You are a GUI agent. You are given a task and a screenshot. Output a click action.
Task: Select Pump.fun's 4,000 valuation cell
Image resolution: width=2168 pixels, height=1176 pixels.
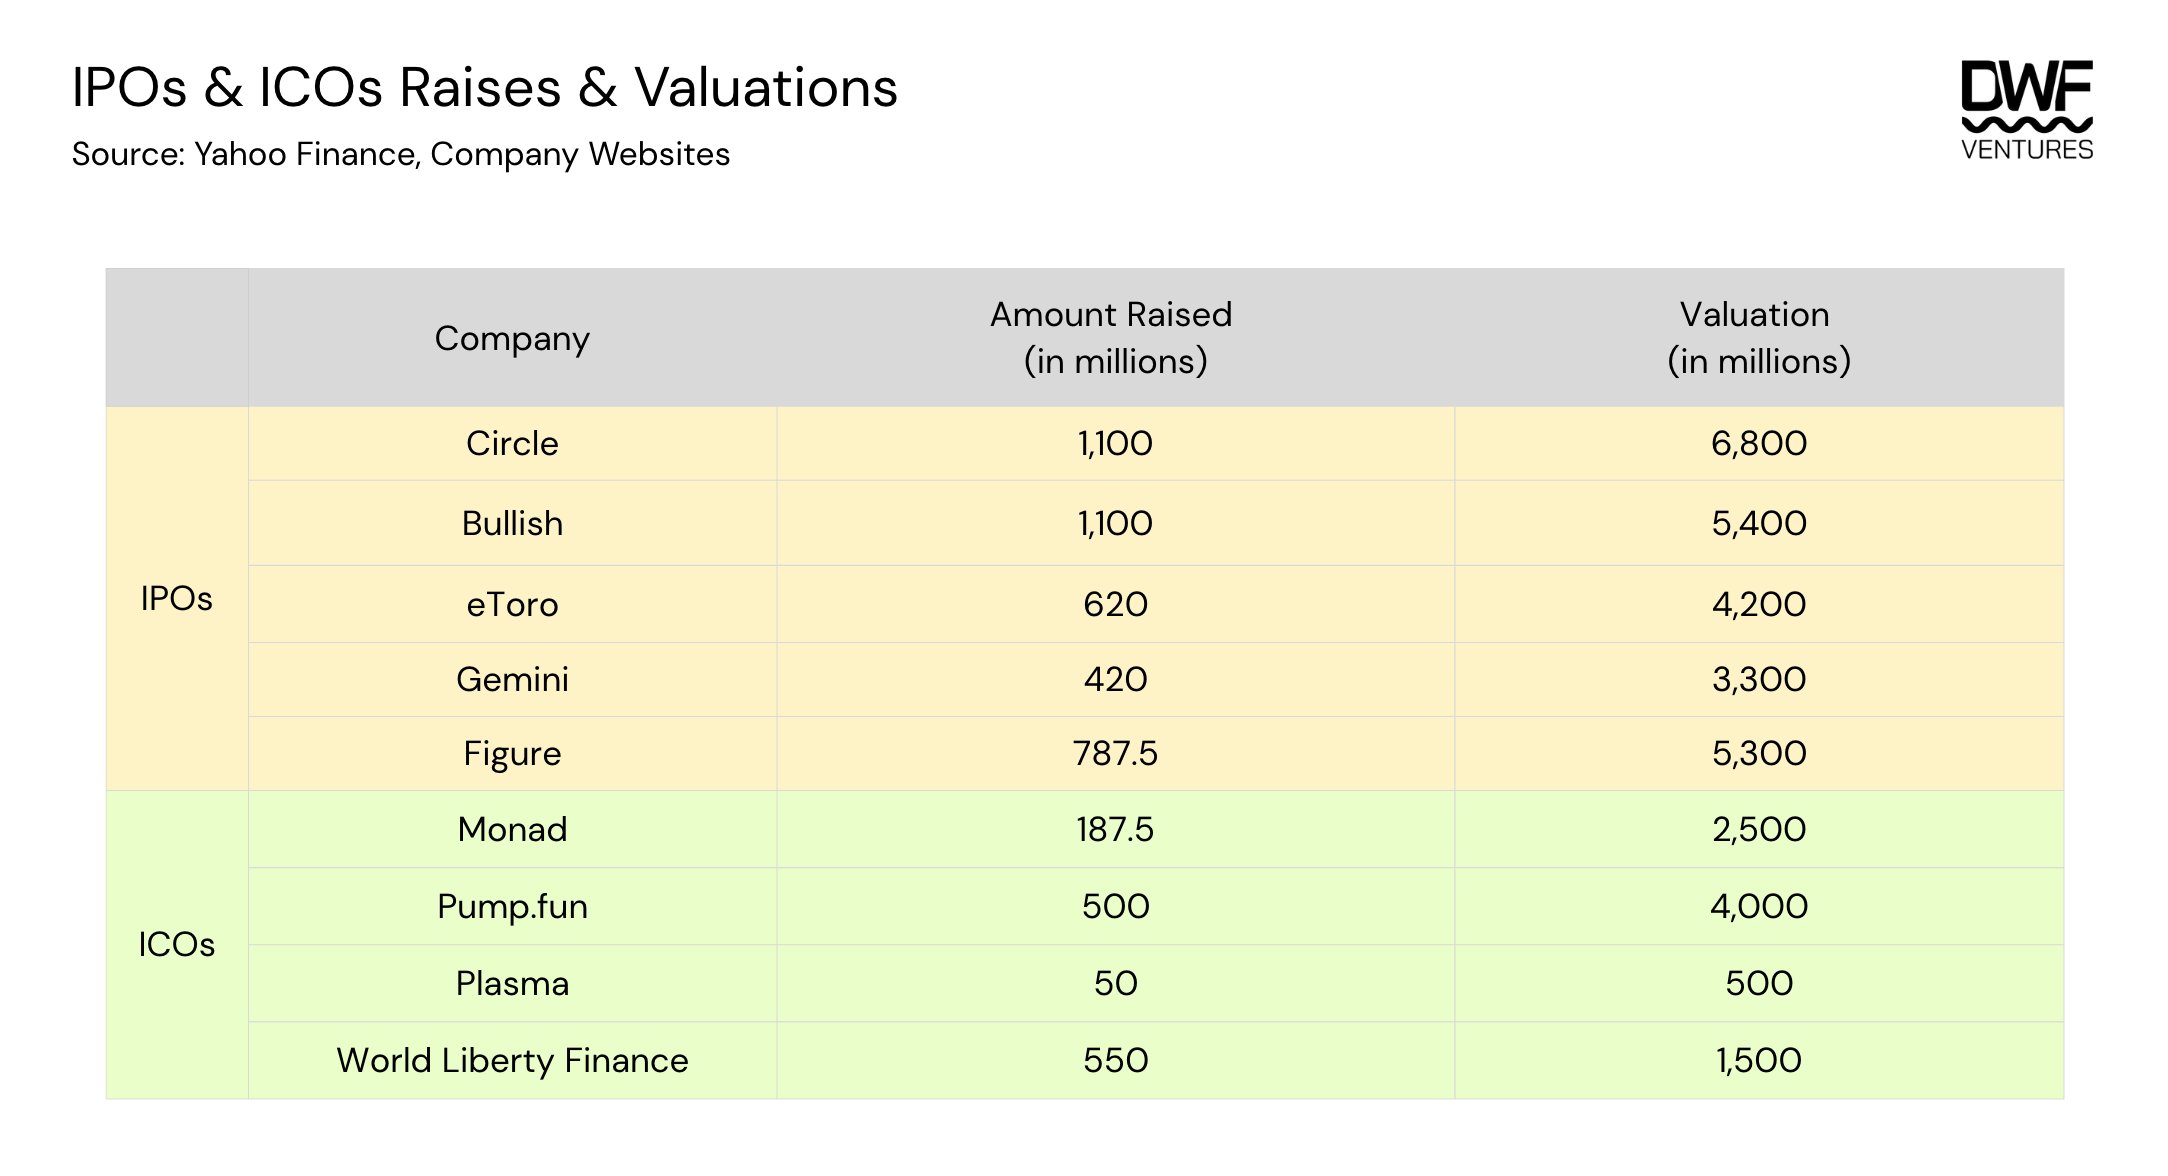pyautogui.click(x=1758, y=906)
